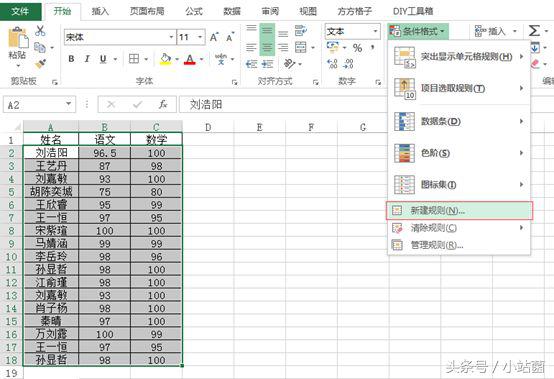Open 色阶 submenu
Image resolution: width=554 pixels, height=379 pixels.
point(459,153)
